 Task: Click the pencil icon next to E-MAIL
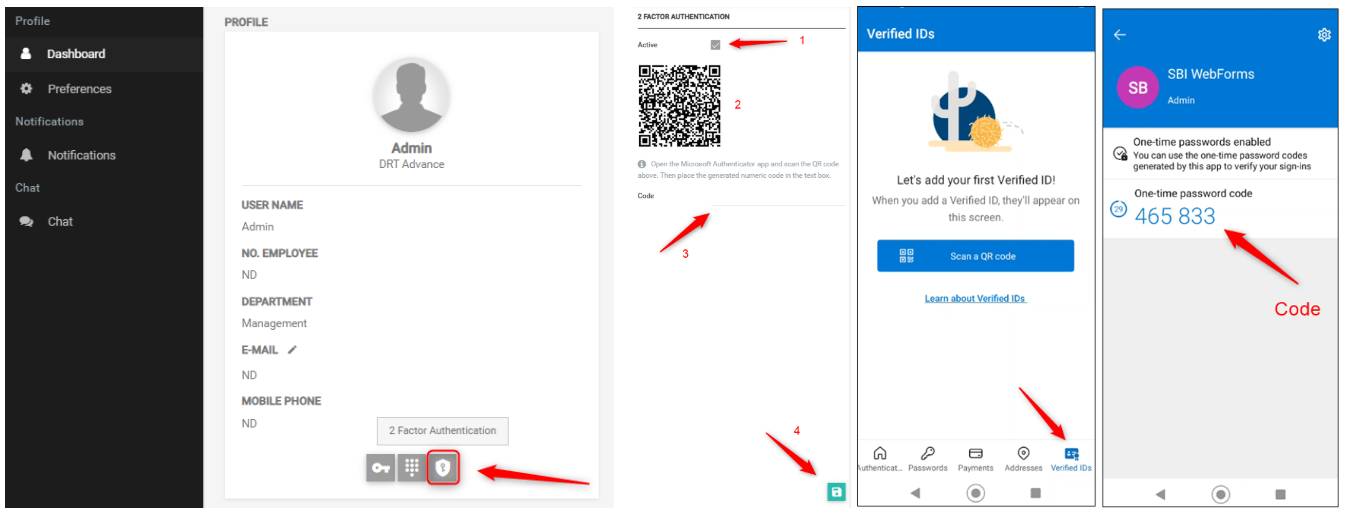click(293, 350)
